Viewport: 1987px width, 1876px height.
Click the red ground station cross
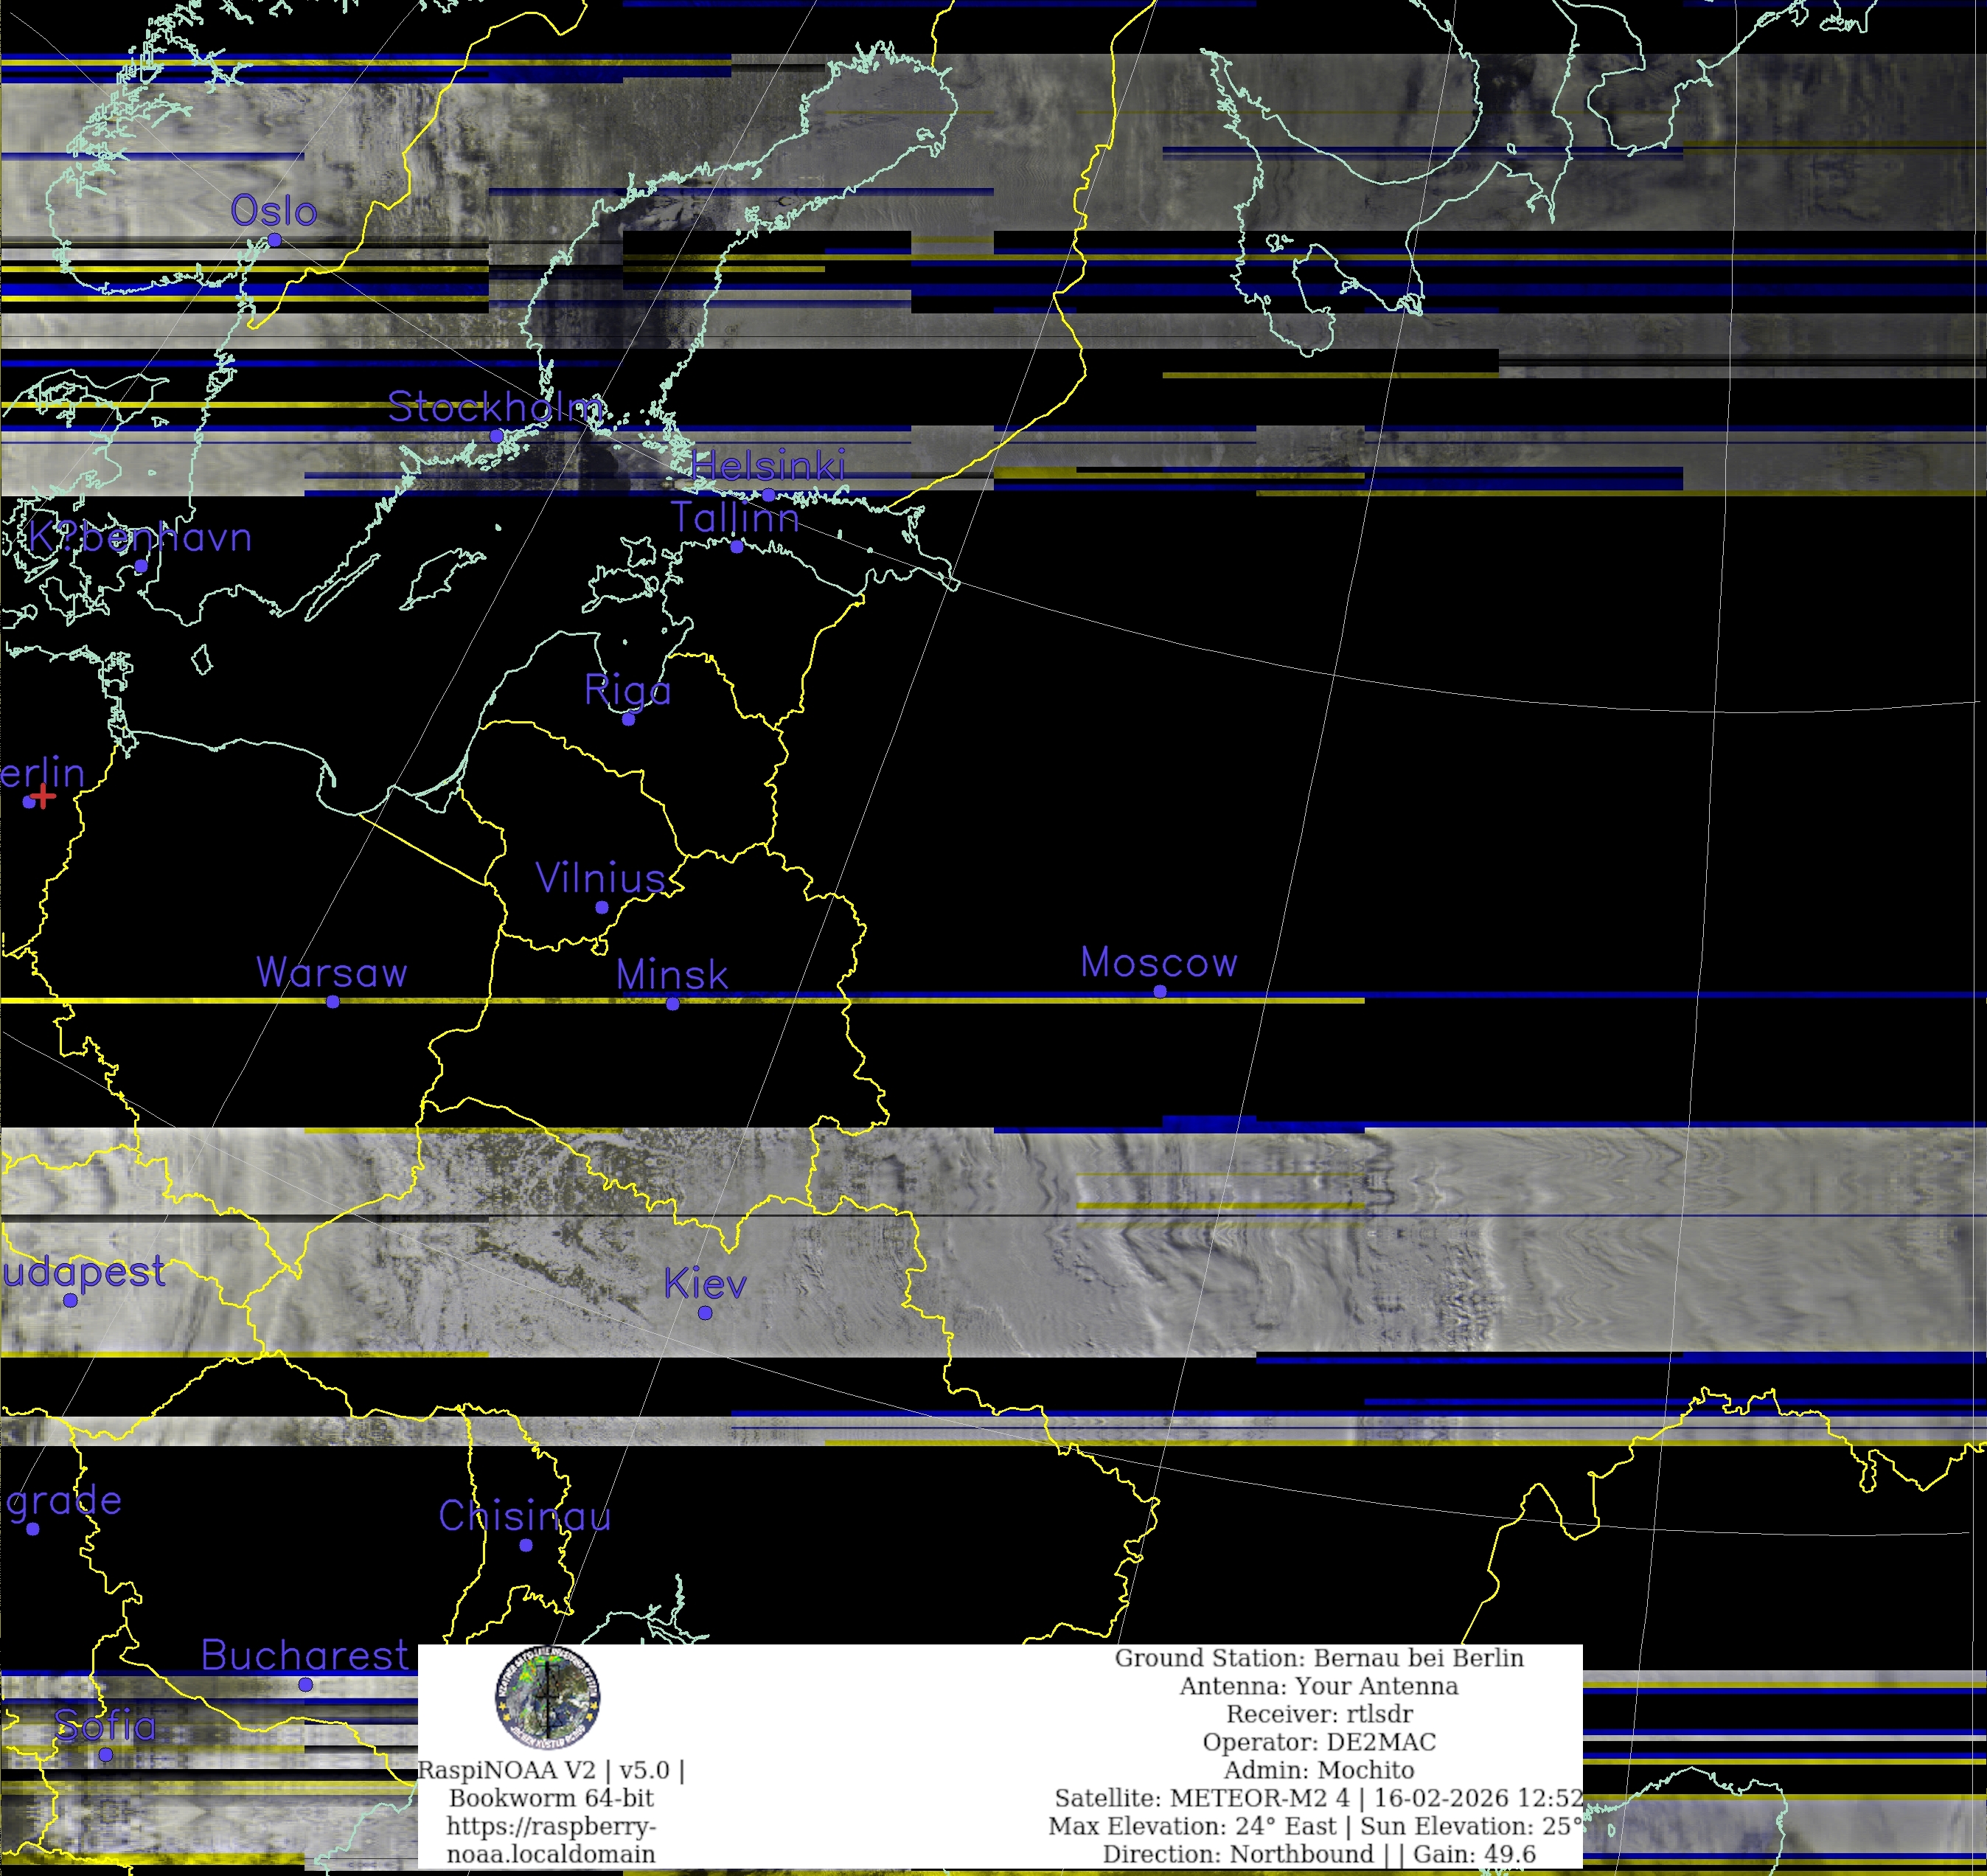click(42, 797)
